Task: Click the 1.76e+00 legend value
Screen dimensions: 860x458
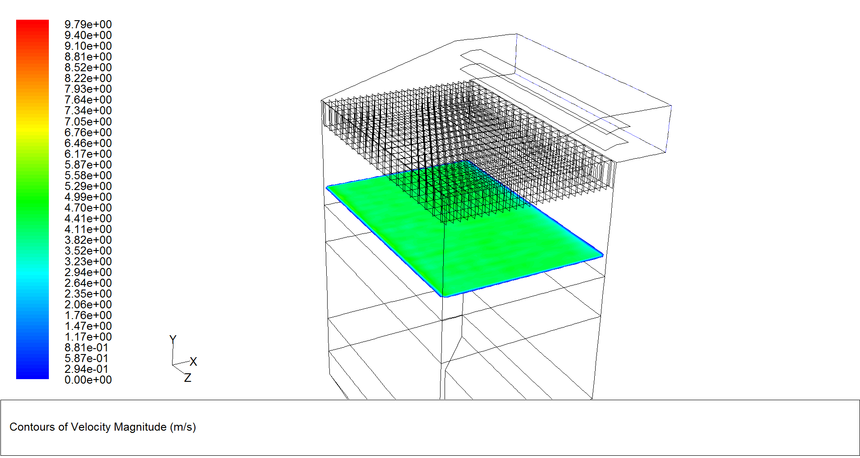Action: [x=88, y=315]
